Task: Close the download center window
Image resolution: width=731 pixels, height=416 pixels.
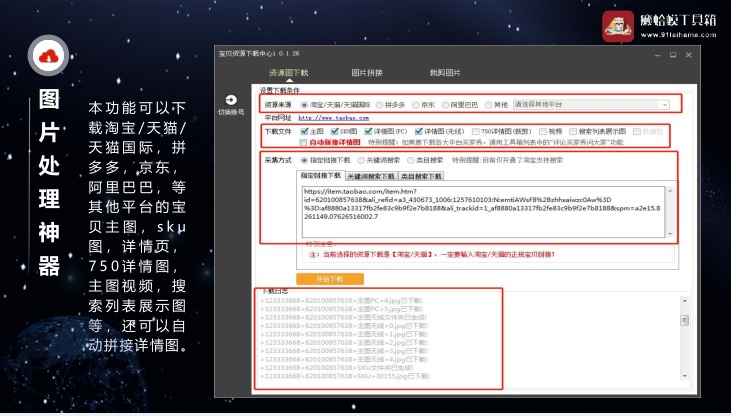Action: 689,55
